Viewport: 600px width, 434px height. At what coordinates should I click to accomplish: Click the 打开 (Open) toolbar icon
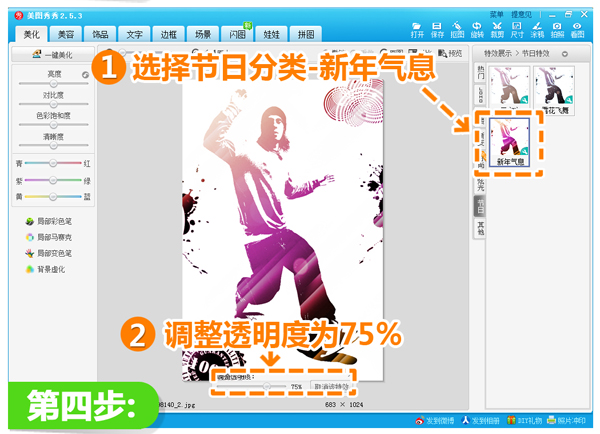click(x=417, y=28)
